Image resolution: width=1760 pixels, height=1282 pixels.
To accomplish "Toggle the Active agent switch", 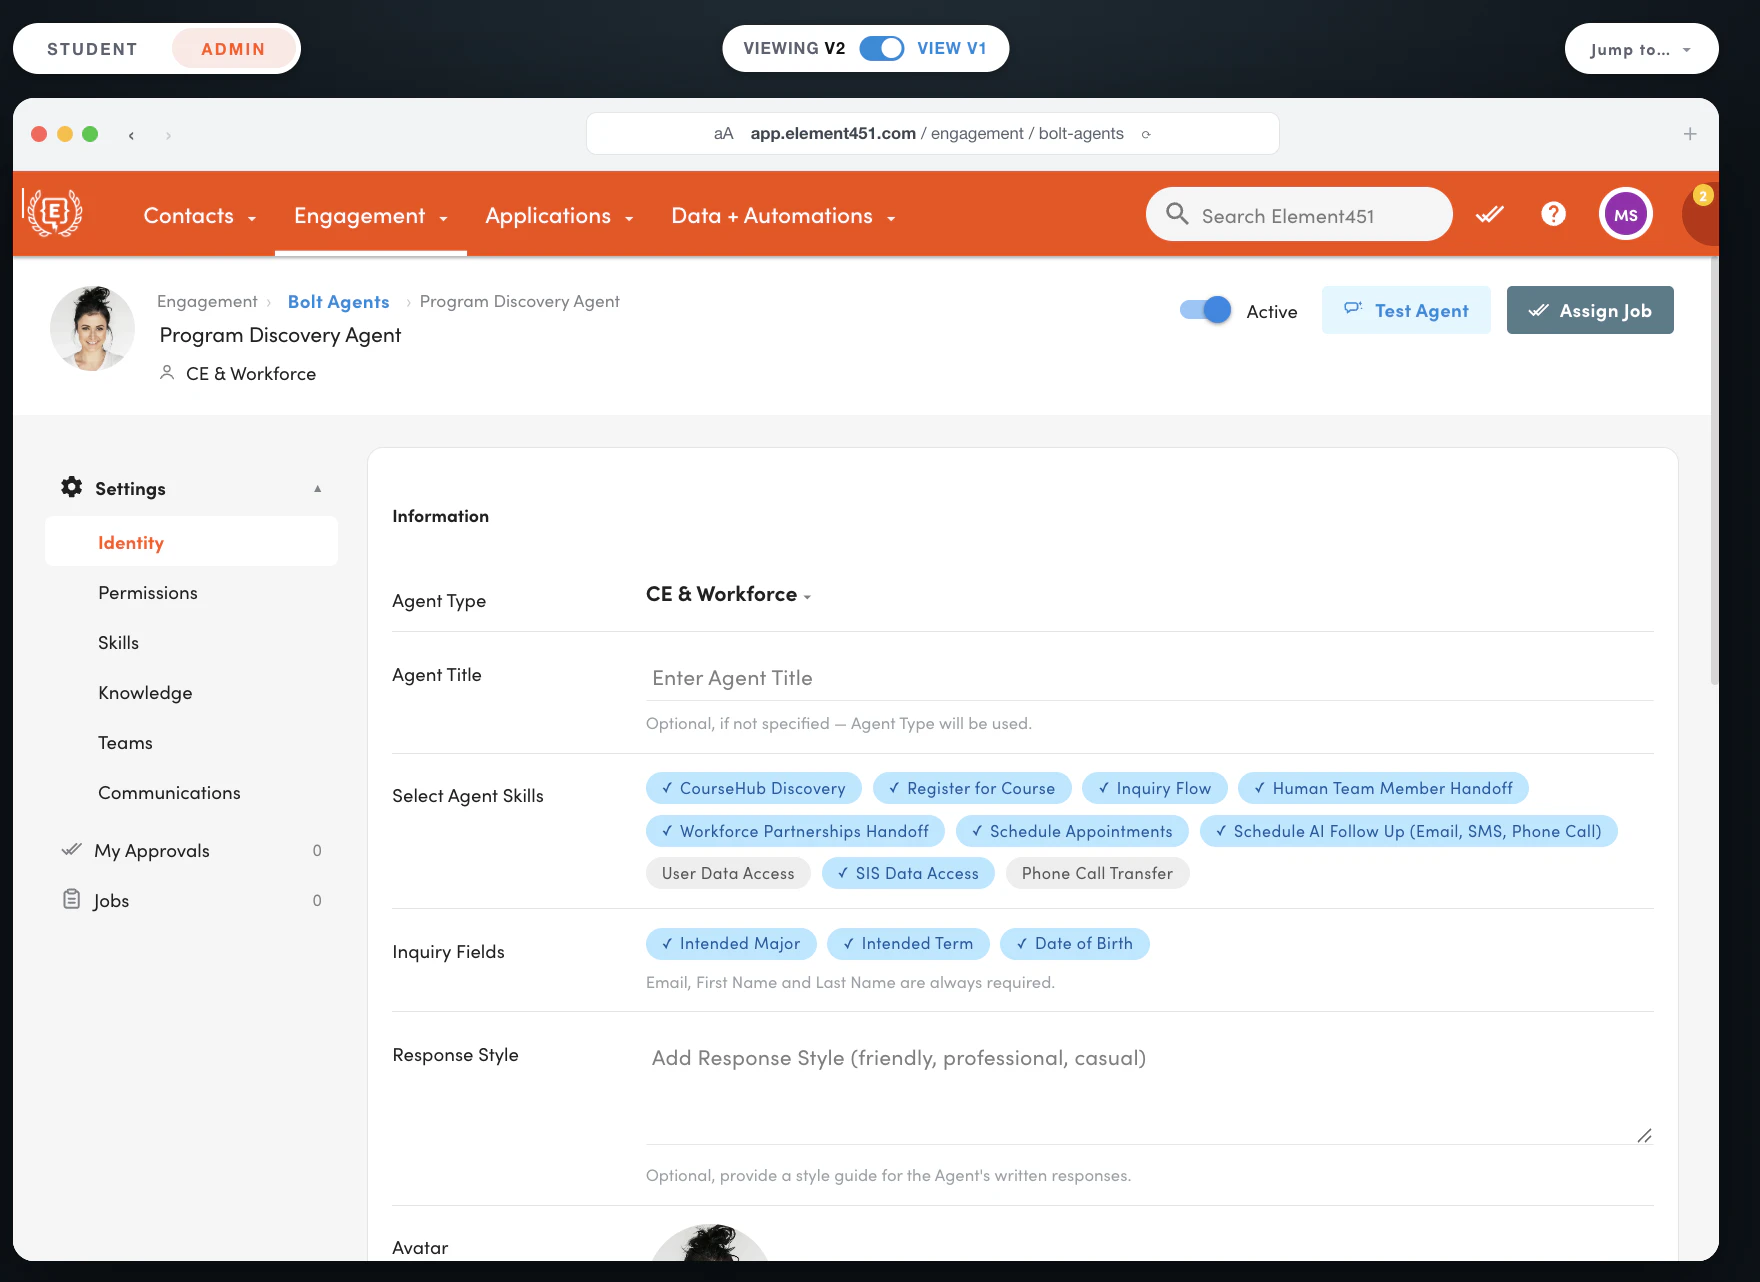I will pos(1206,310).
